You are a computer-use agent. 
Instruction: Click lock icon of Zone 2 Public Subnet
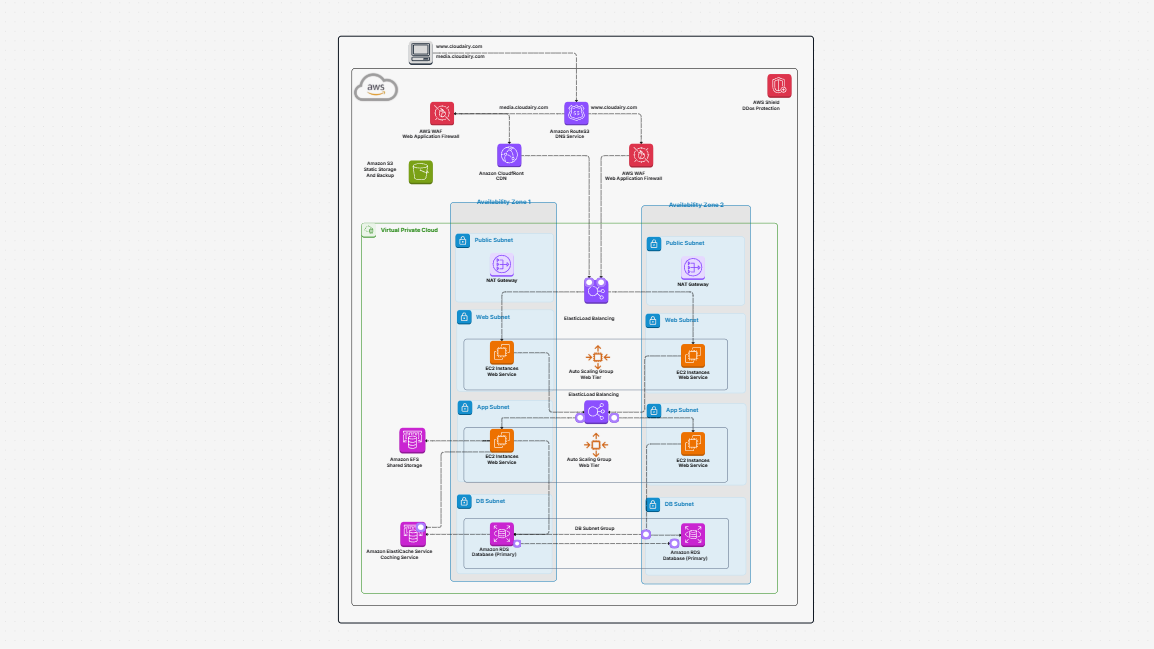(x=654, y=244)
